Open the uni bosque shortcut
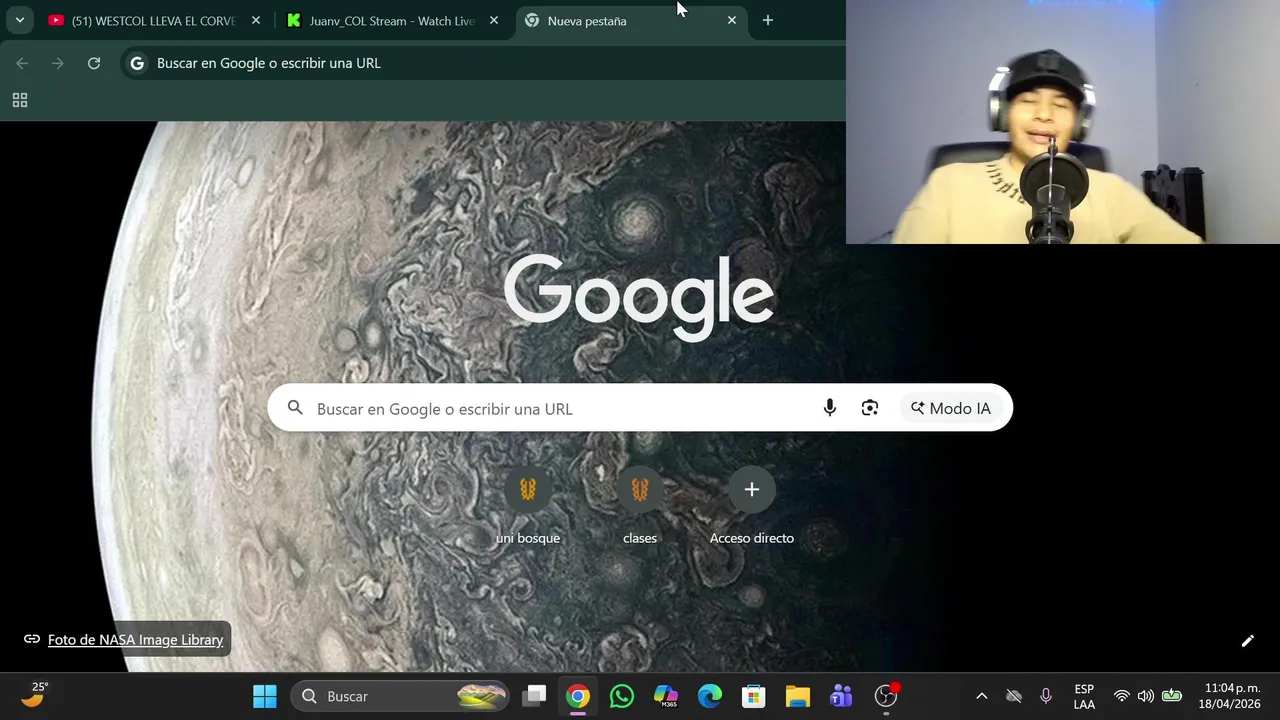The width and height of the screenshot is (1280, 720). [528, 508]
